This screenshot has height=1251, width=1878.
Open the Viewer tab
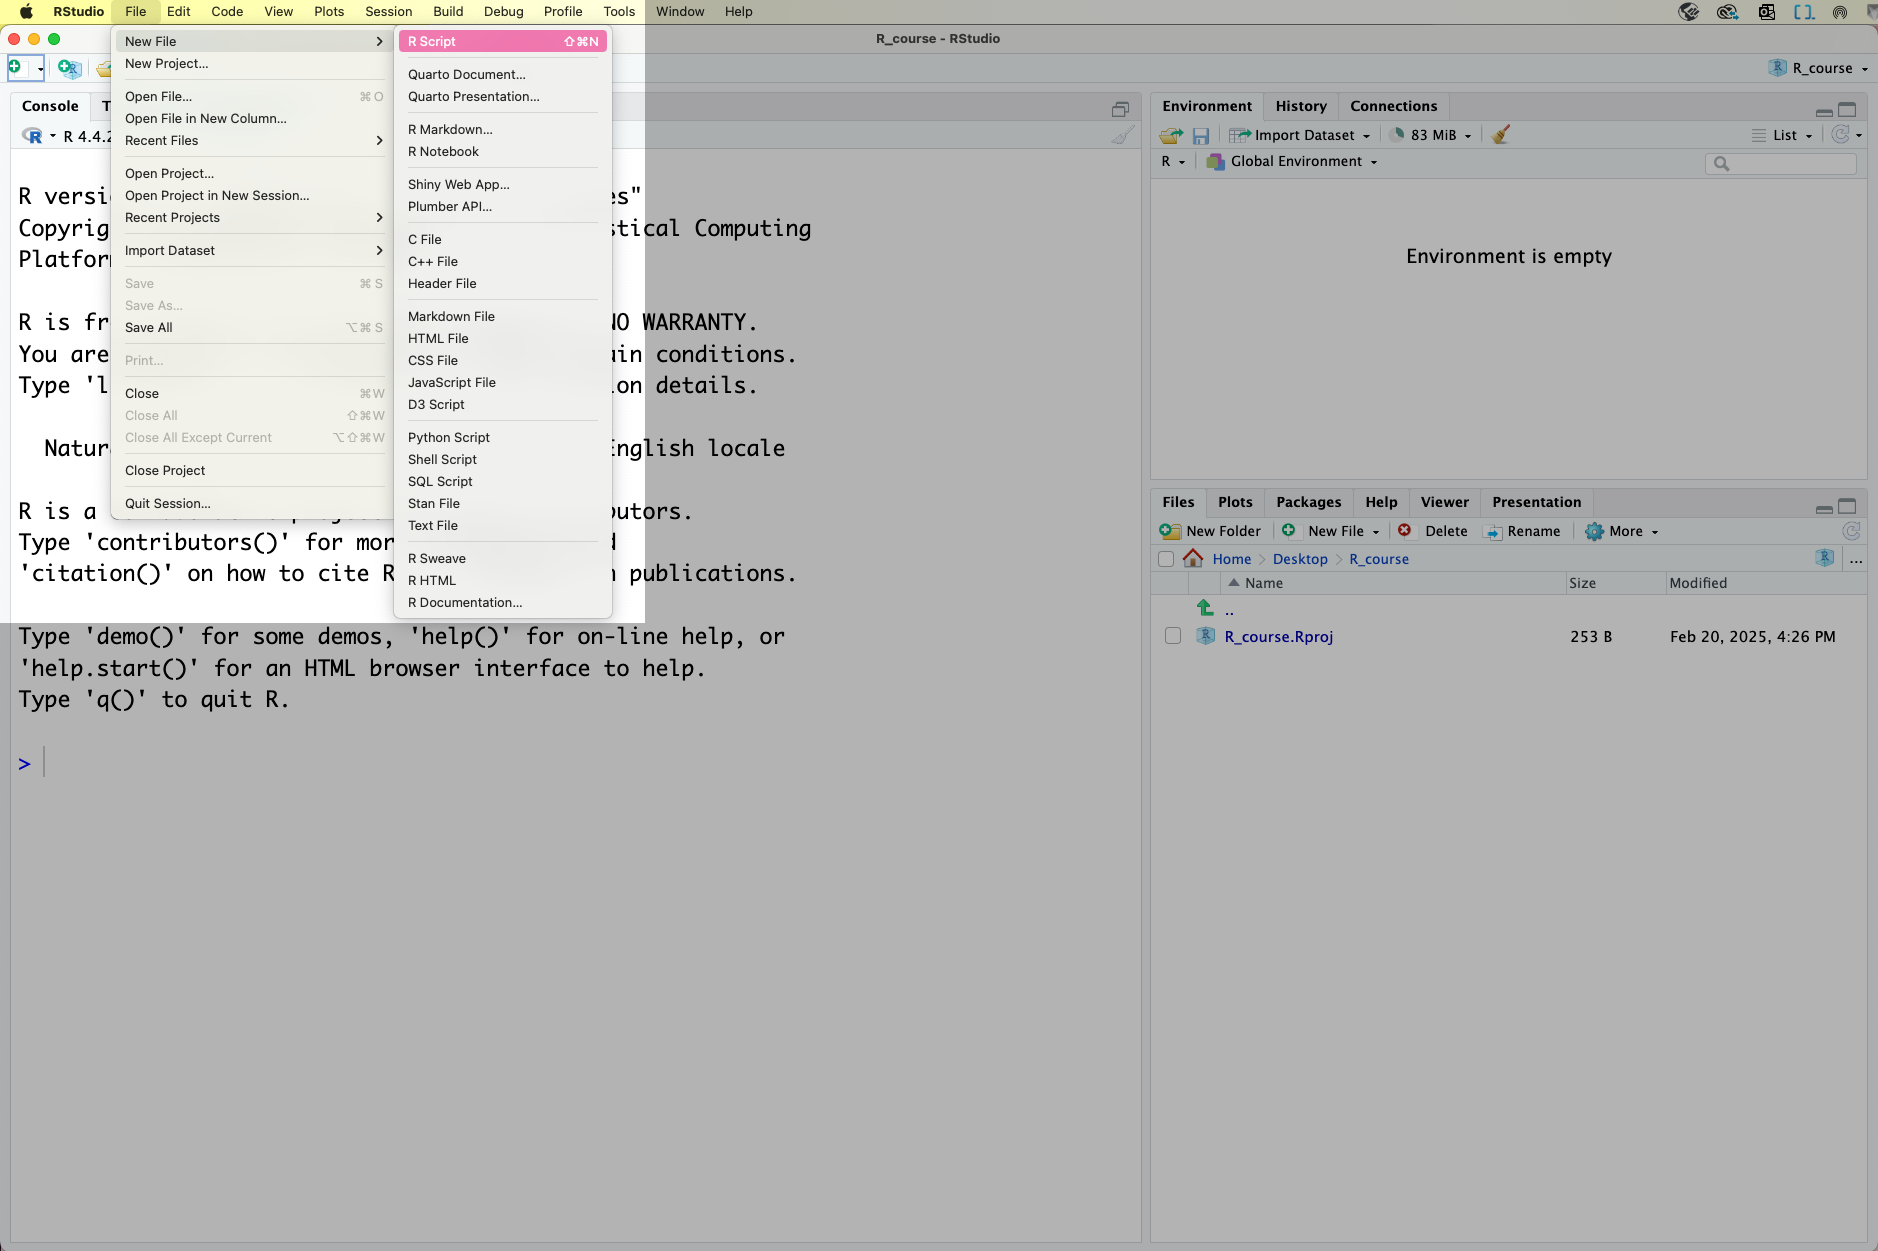click(1444, 502)
